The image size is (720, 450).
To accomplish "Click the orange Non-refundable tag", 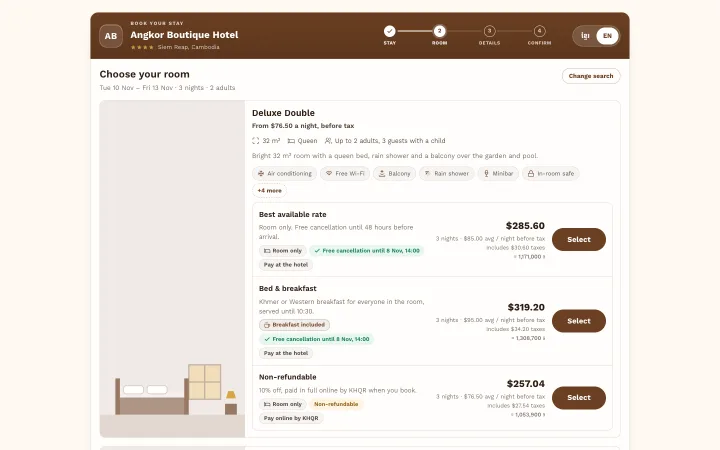I will click(x=336, y=404).
